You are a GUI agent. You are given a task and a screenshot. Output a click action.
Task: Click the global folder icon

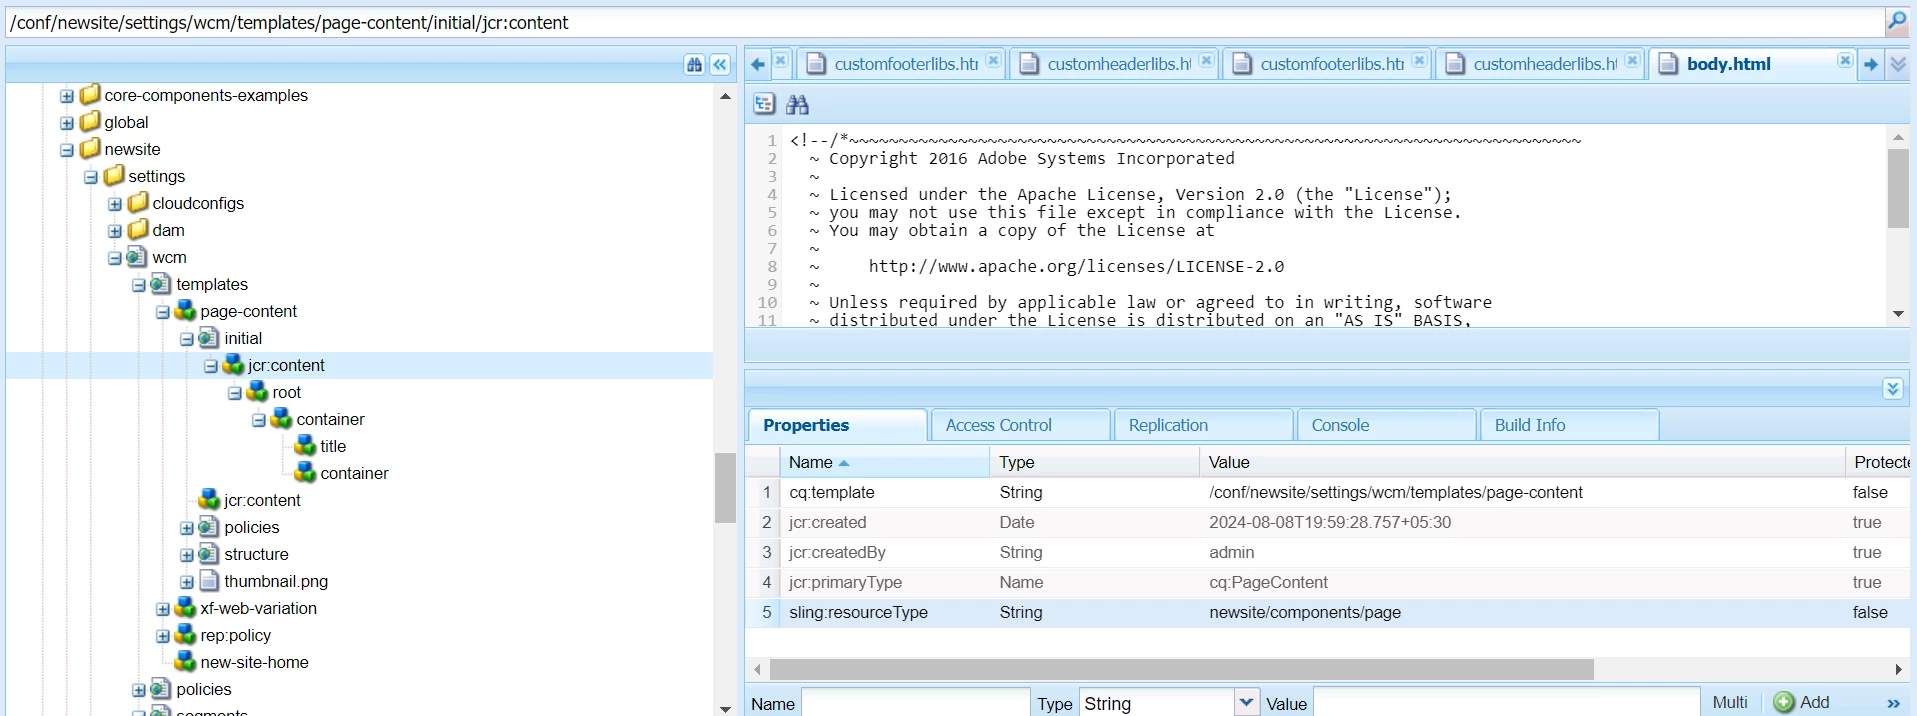click(90, 121)
